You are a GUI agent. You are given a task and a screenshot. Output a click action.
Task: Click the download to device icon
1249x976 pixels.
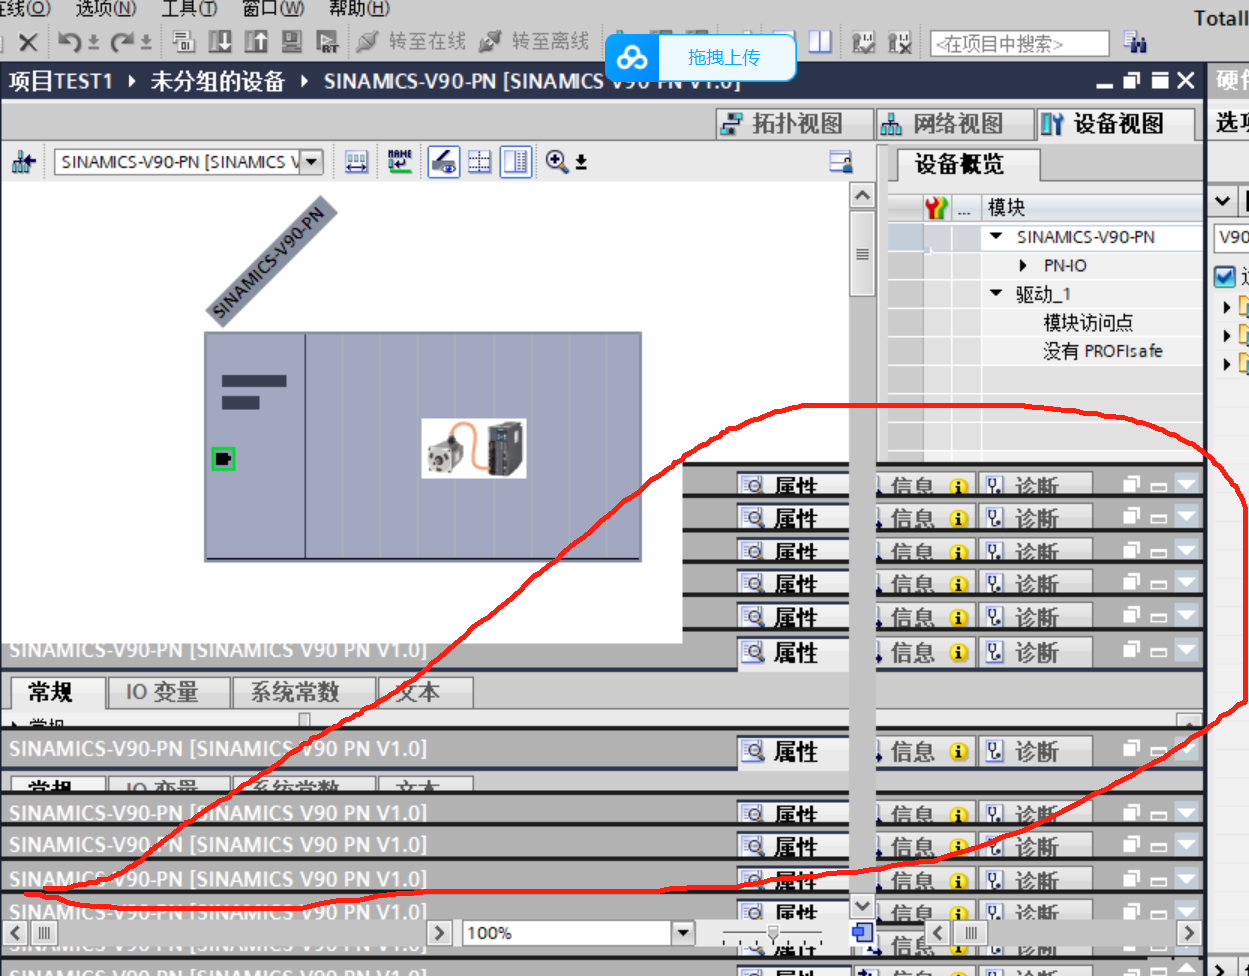click(x=220, y=42)
